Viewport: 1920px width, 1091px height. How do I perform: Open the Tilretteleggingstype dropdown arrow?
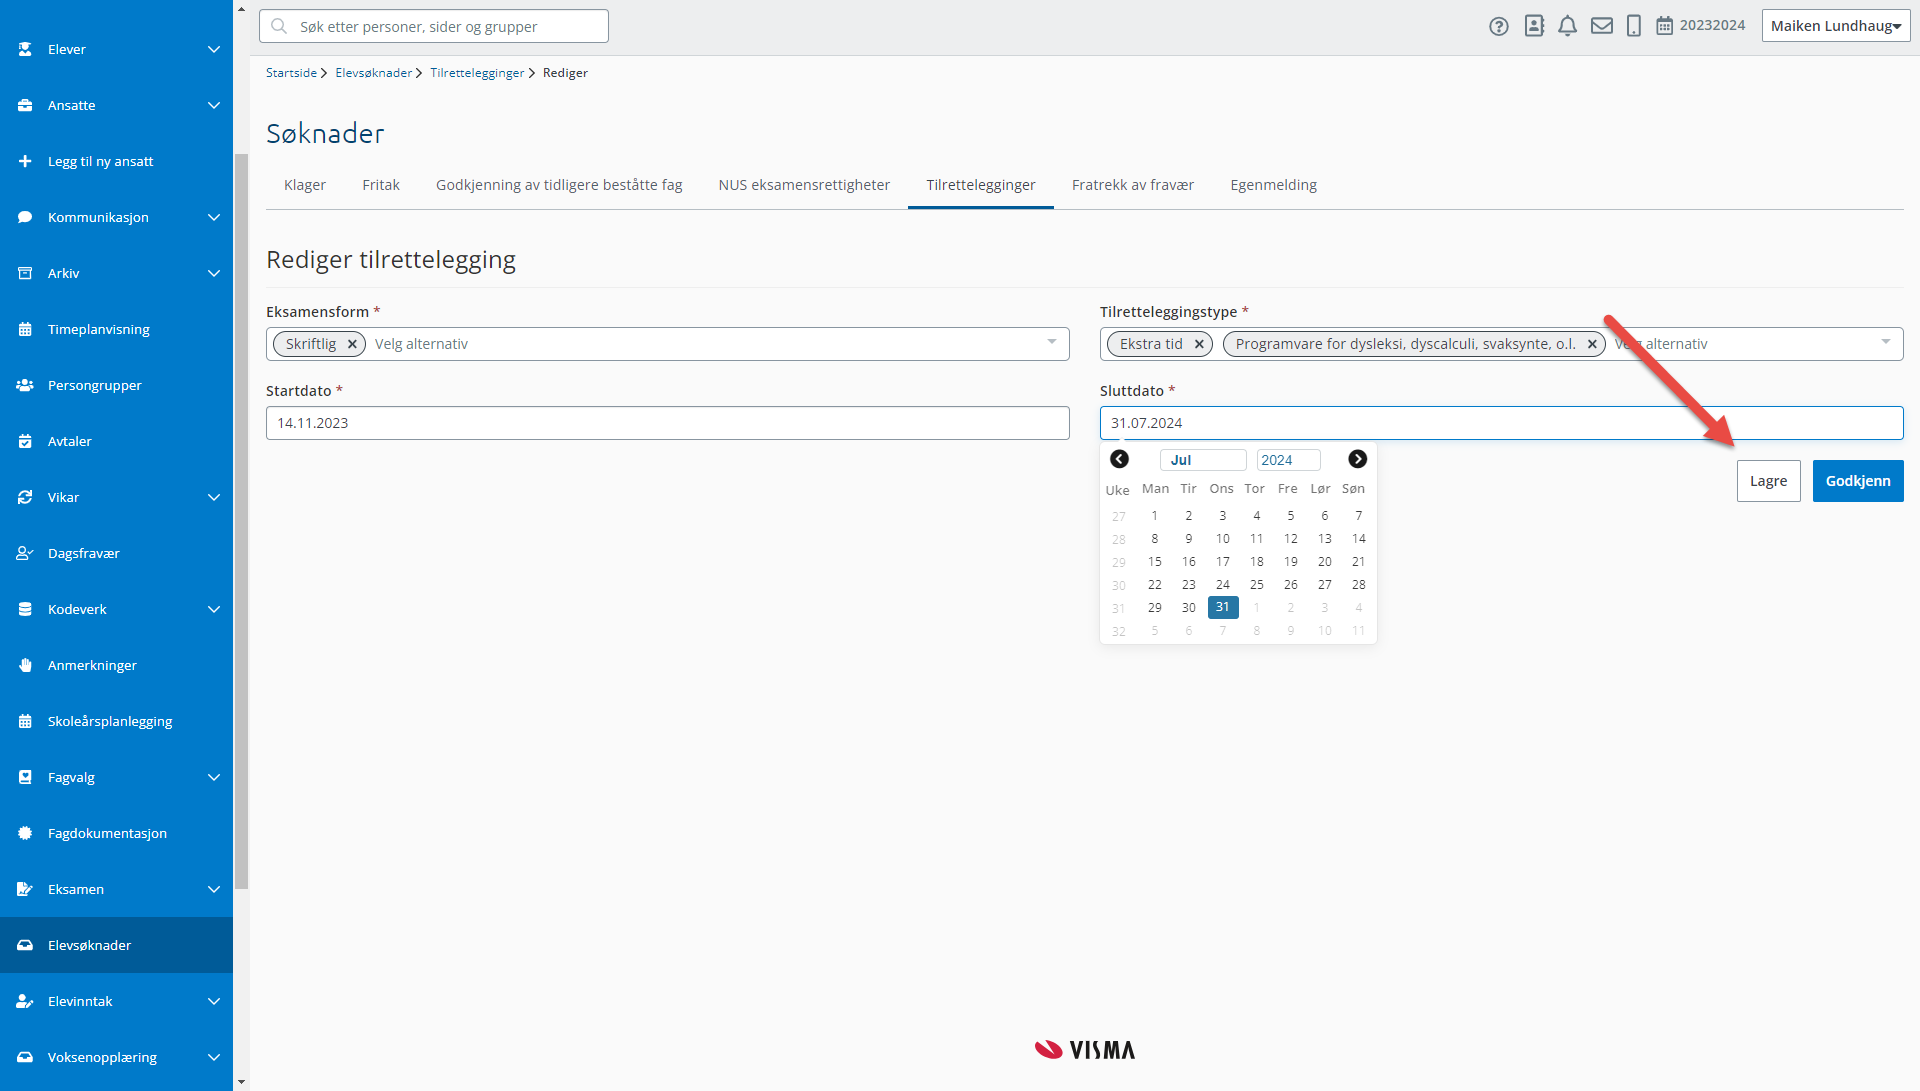point(1886,343)
